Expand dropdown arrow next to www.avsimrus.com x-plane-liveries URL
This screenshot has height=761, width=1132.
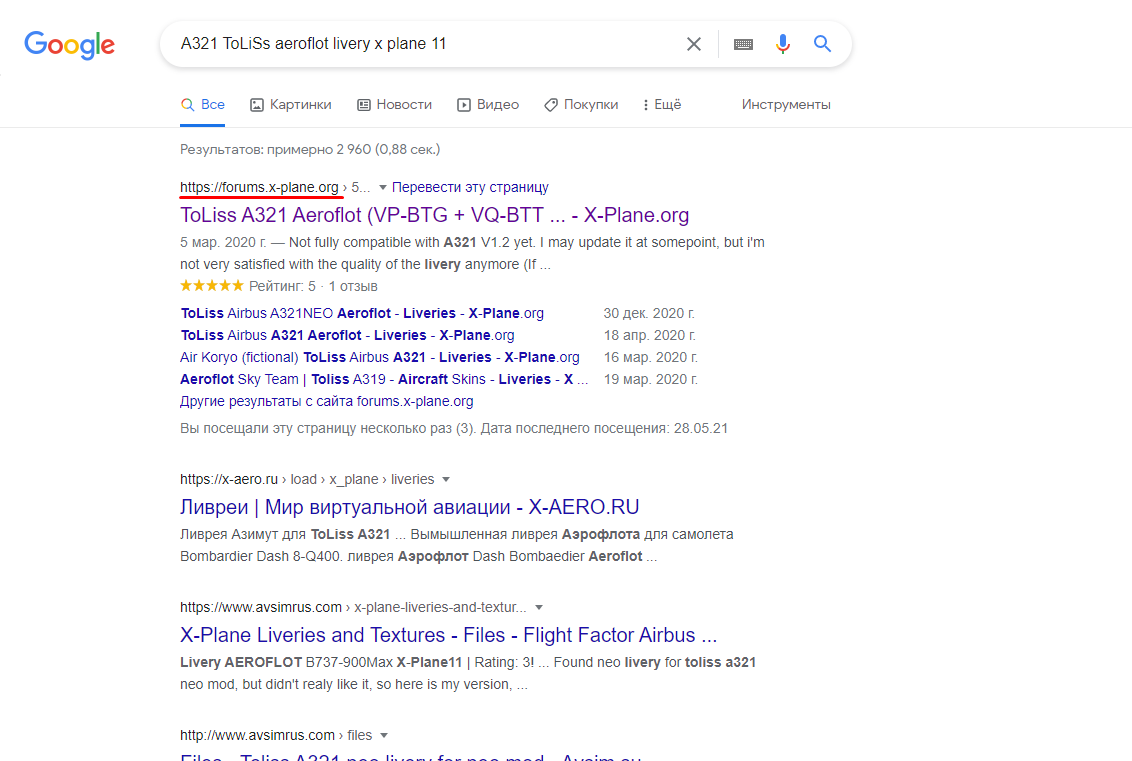539,607
